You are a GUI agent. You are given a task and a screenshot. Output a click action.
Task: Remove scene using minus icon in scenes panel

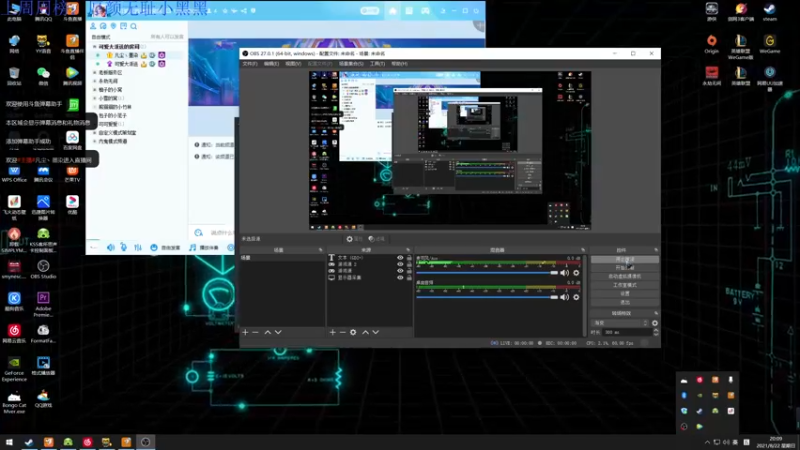[x=256, y=332]
